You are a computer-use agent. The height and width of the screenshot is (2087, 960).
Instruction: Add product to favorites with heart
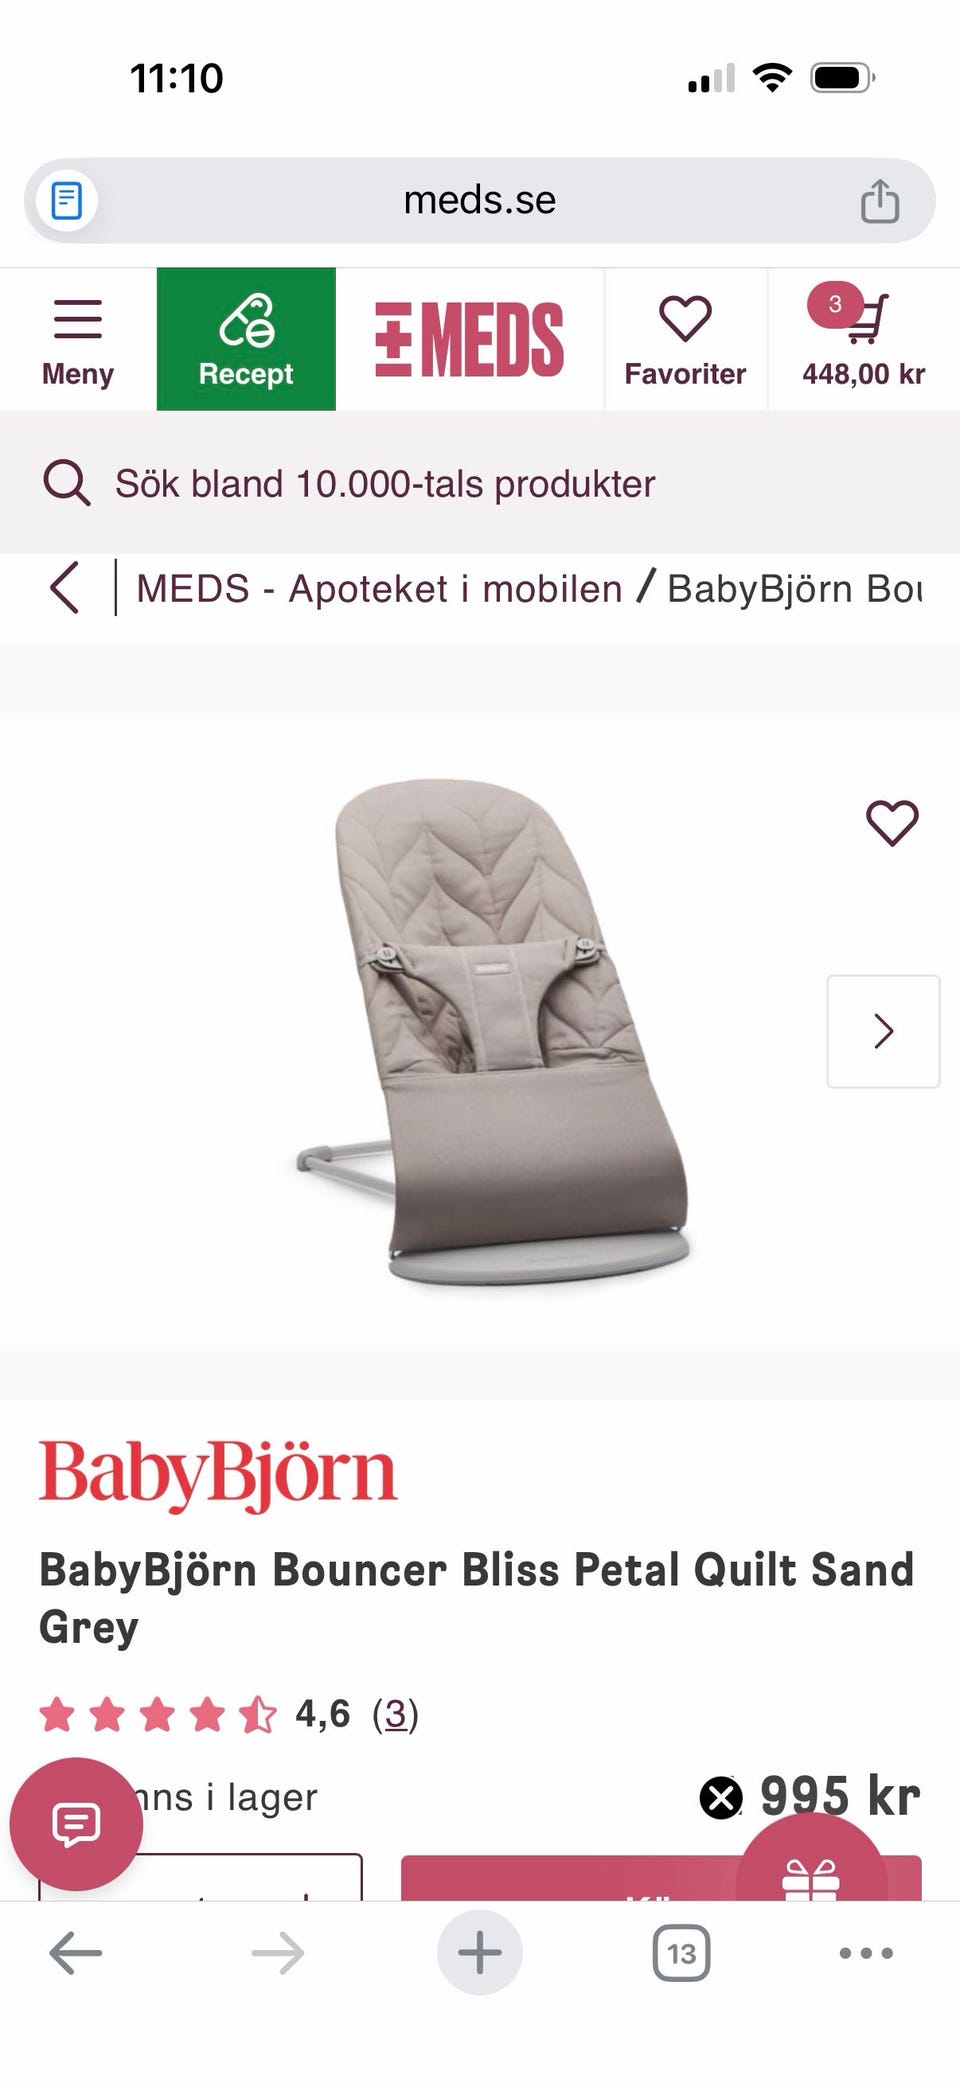892,823
